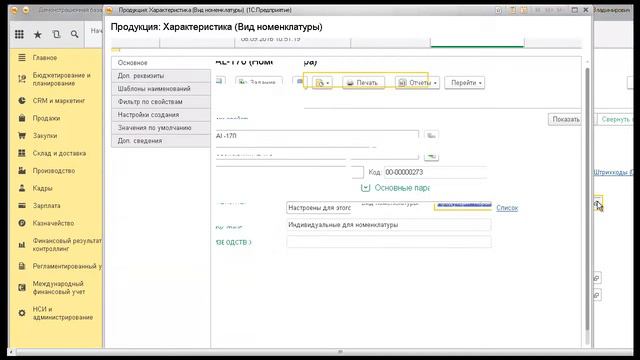Open the sections grid menu icon
The image size is (640, 360).
pos(19,35)
